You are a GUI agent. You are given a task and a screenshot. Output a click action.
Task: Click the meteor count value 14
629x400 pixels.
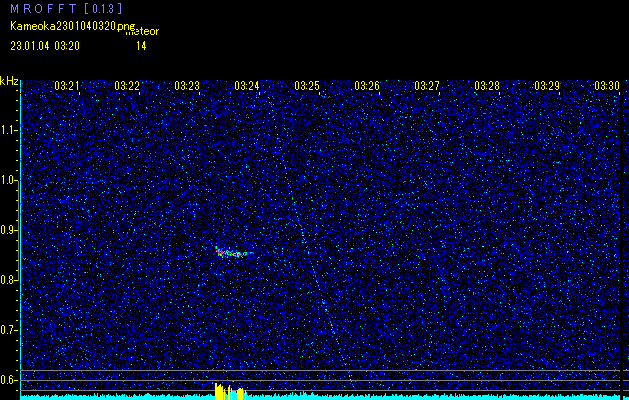[141, 46]
